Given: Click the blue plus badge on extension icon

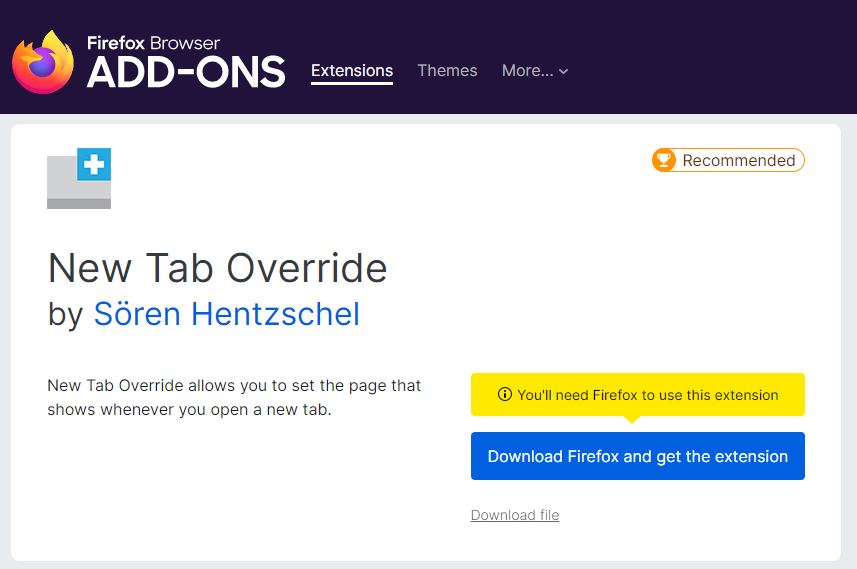Looking at the screenshot, I should click(94, 165).
